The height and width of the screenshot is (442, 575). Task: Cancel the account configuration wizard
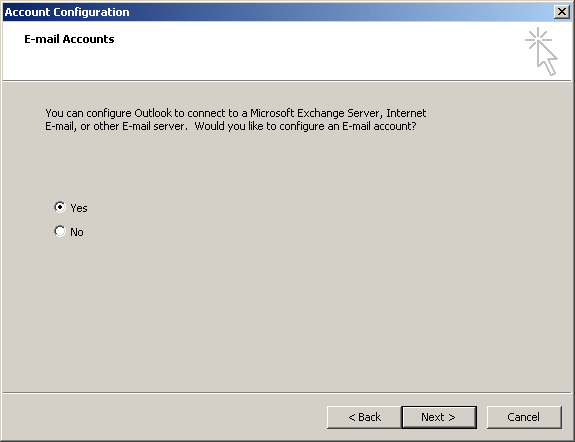click(524, 417)
